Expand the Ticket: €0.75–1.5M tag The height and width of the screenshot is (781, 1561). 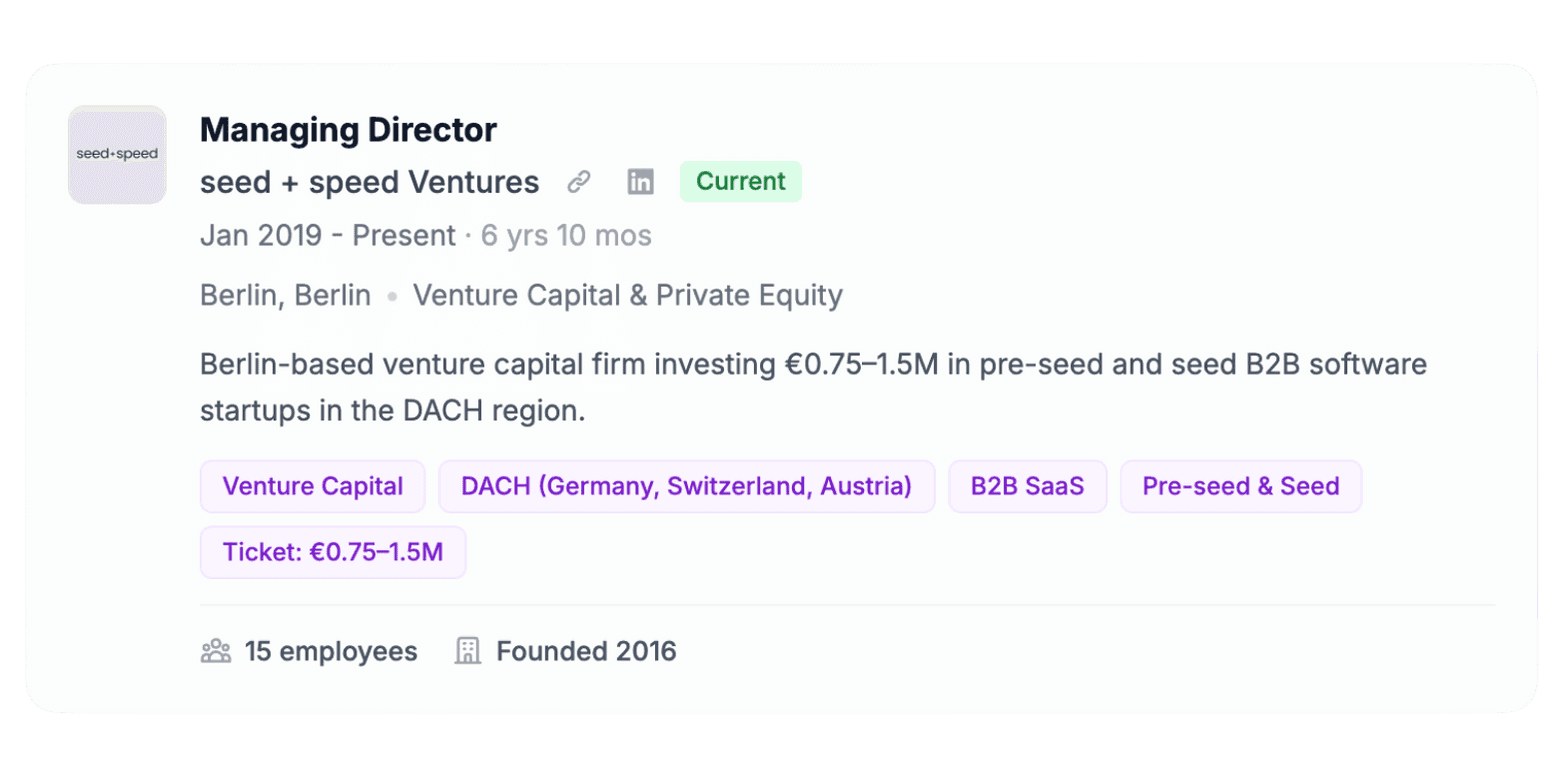pyautogui.click(x=332, y=552)
